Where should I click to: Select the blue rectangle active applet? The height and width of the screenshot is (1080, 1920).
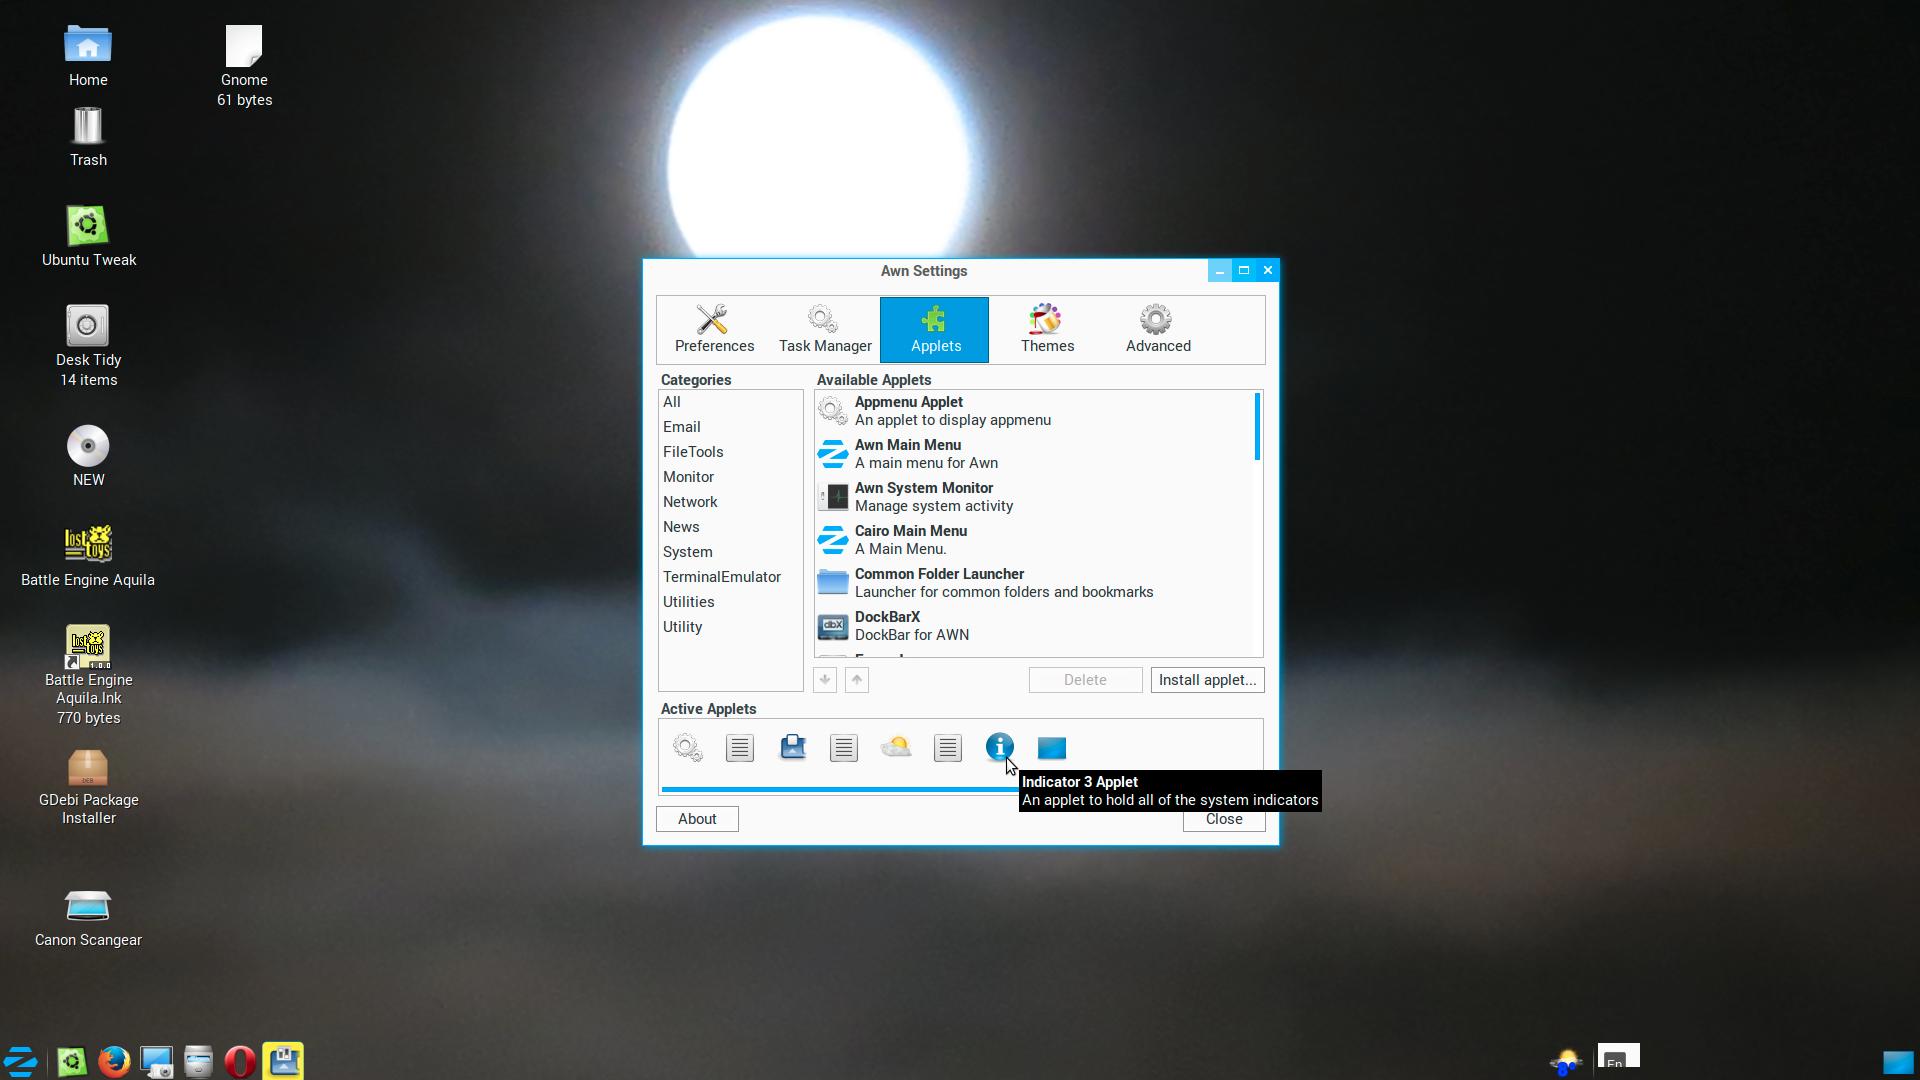click(1051, 748)
